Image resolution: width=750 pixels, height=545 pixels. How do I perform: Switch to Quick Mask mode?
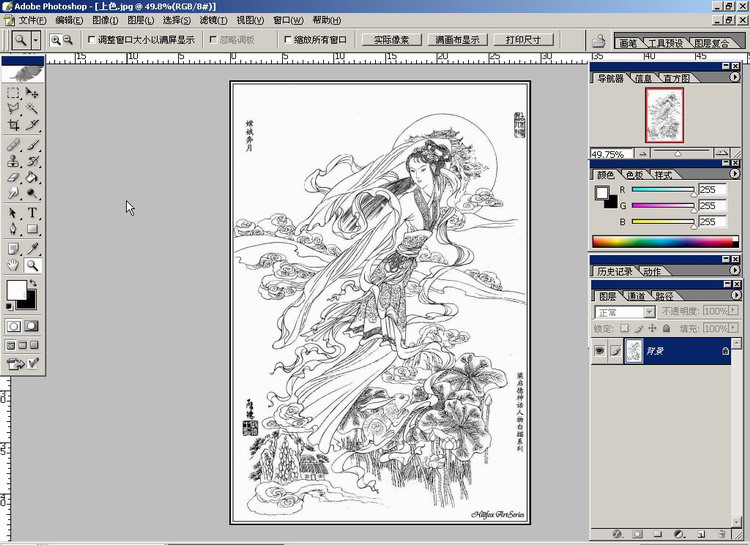tap(32, 326)
